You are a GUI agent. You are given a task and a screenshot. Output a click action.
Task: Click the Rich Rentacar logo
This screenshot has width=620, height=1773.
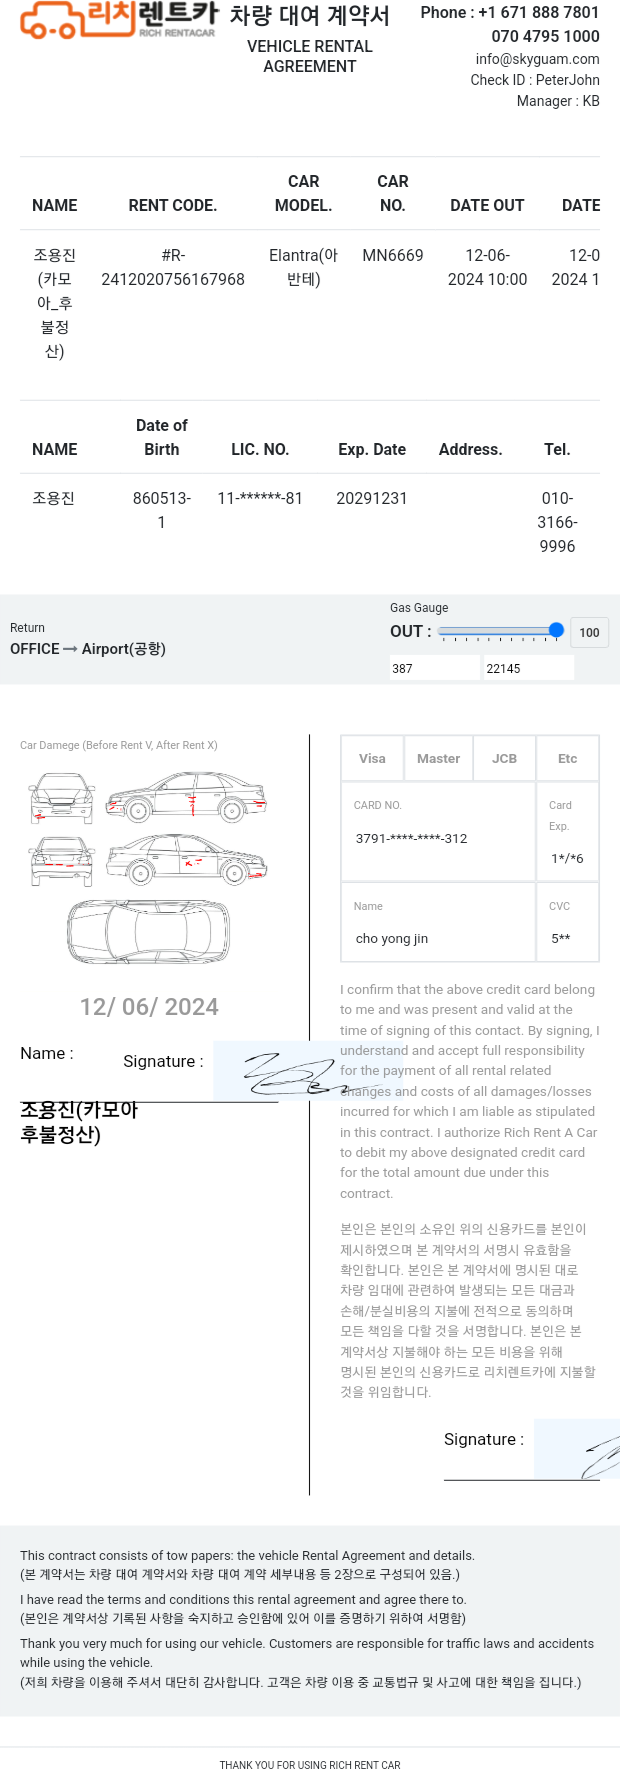click(x=119, y=20)
